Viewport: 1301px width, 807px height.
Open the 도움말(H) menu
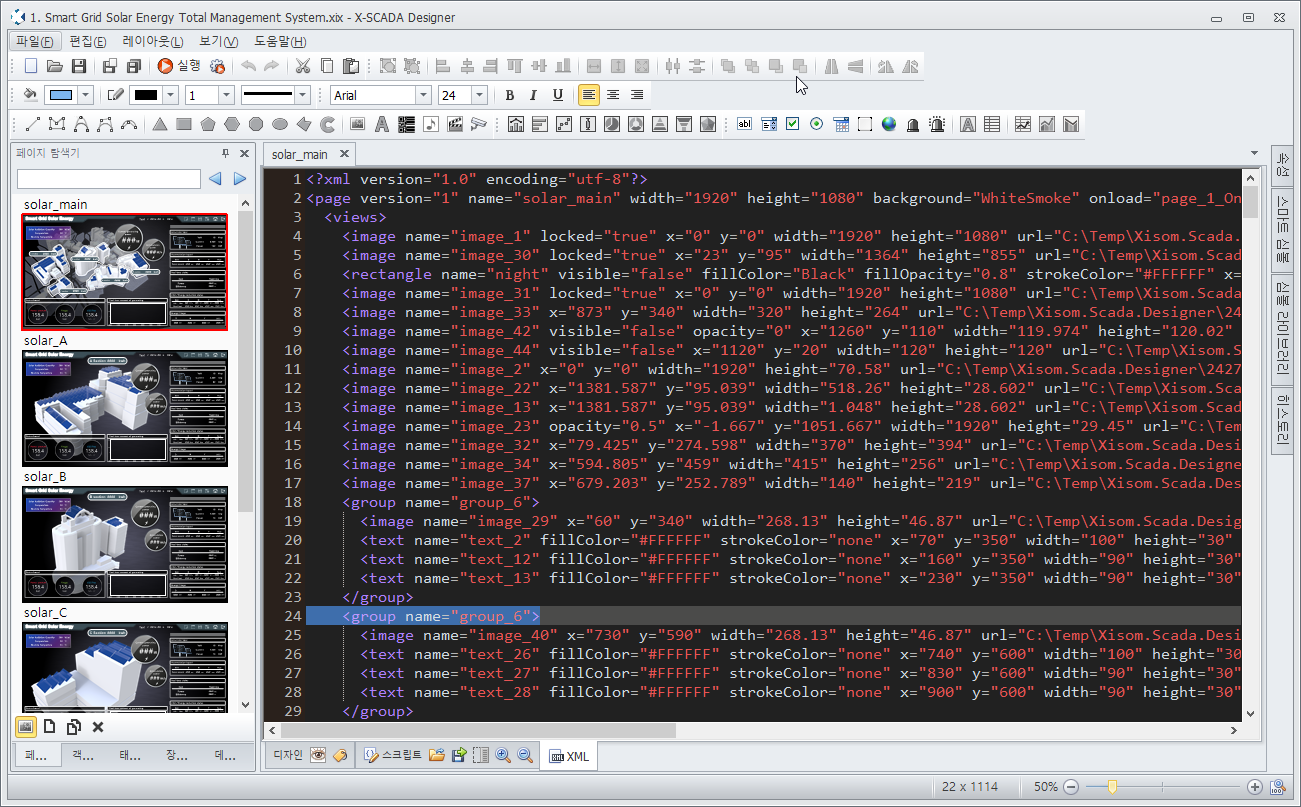(280, 41)
